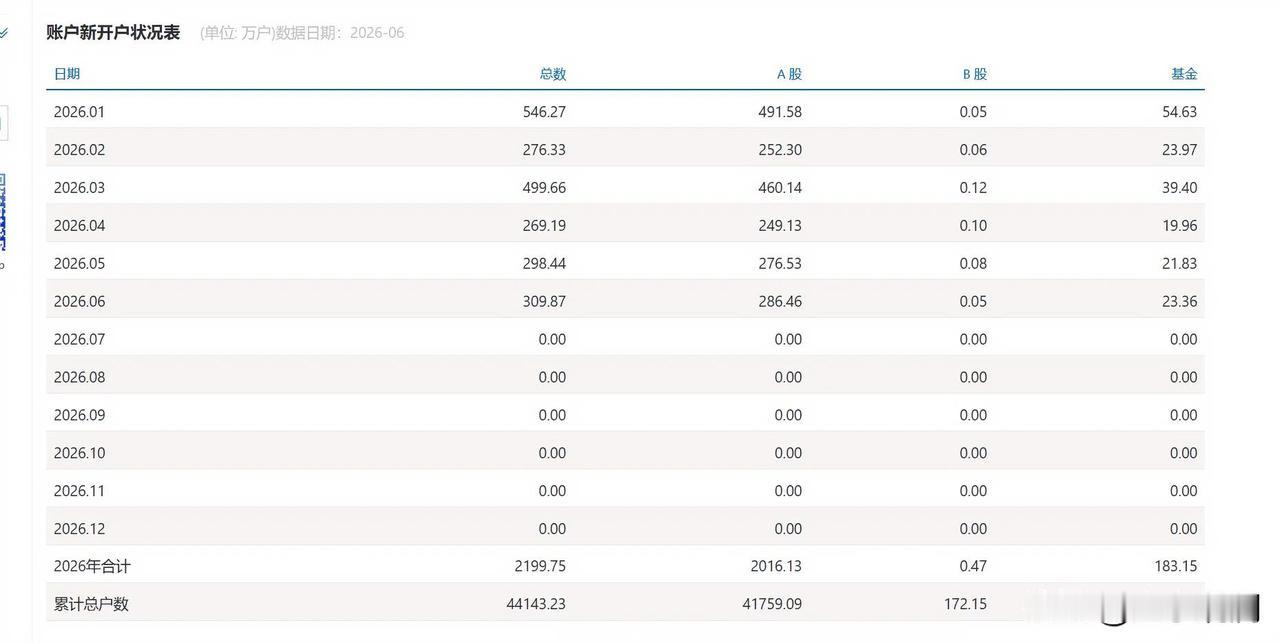Click the double-check icon at the left edge

click(4, 33)
